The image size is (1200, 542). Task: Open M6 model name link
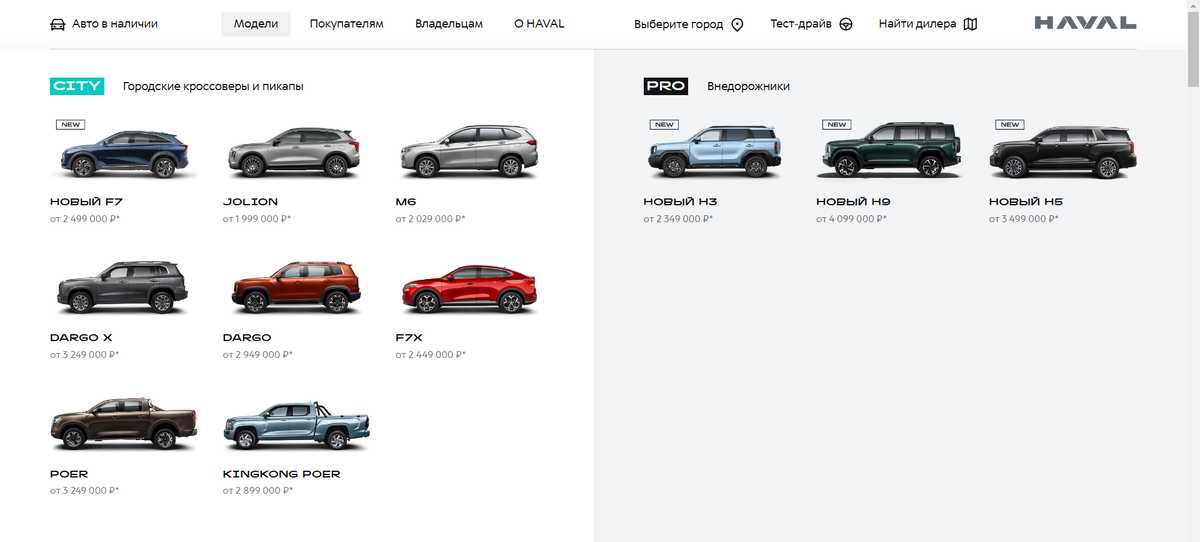click(406, 202)
